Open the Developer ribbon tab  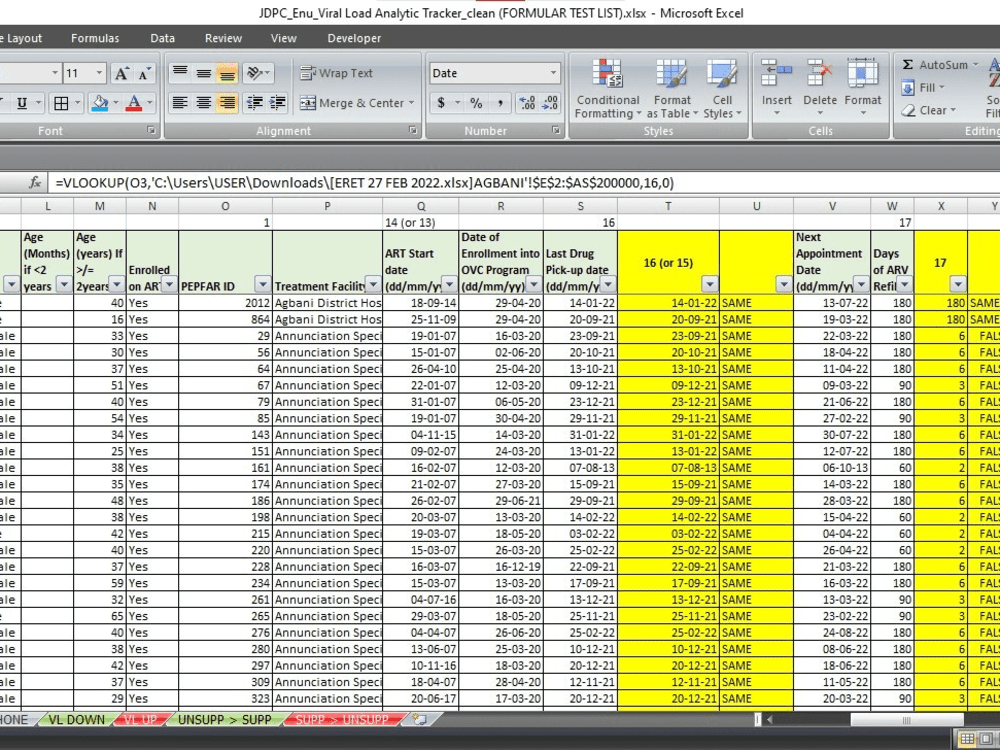(x=353, y=38)
